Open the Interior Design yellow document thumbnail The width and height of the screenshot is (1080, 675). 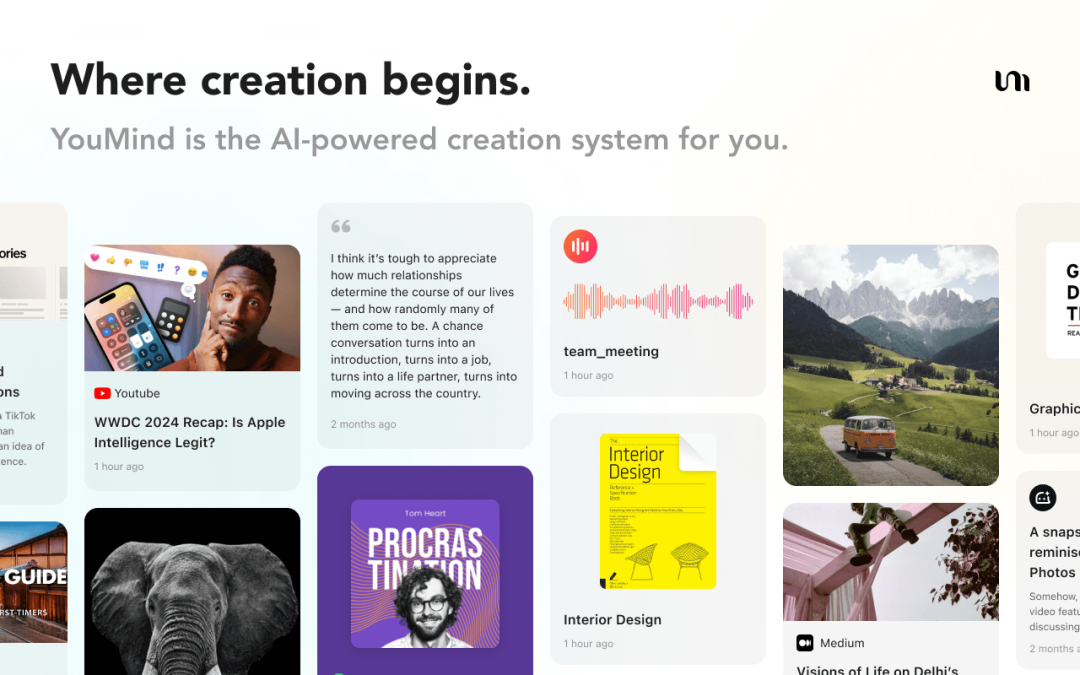(658, 511)
